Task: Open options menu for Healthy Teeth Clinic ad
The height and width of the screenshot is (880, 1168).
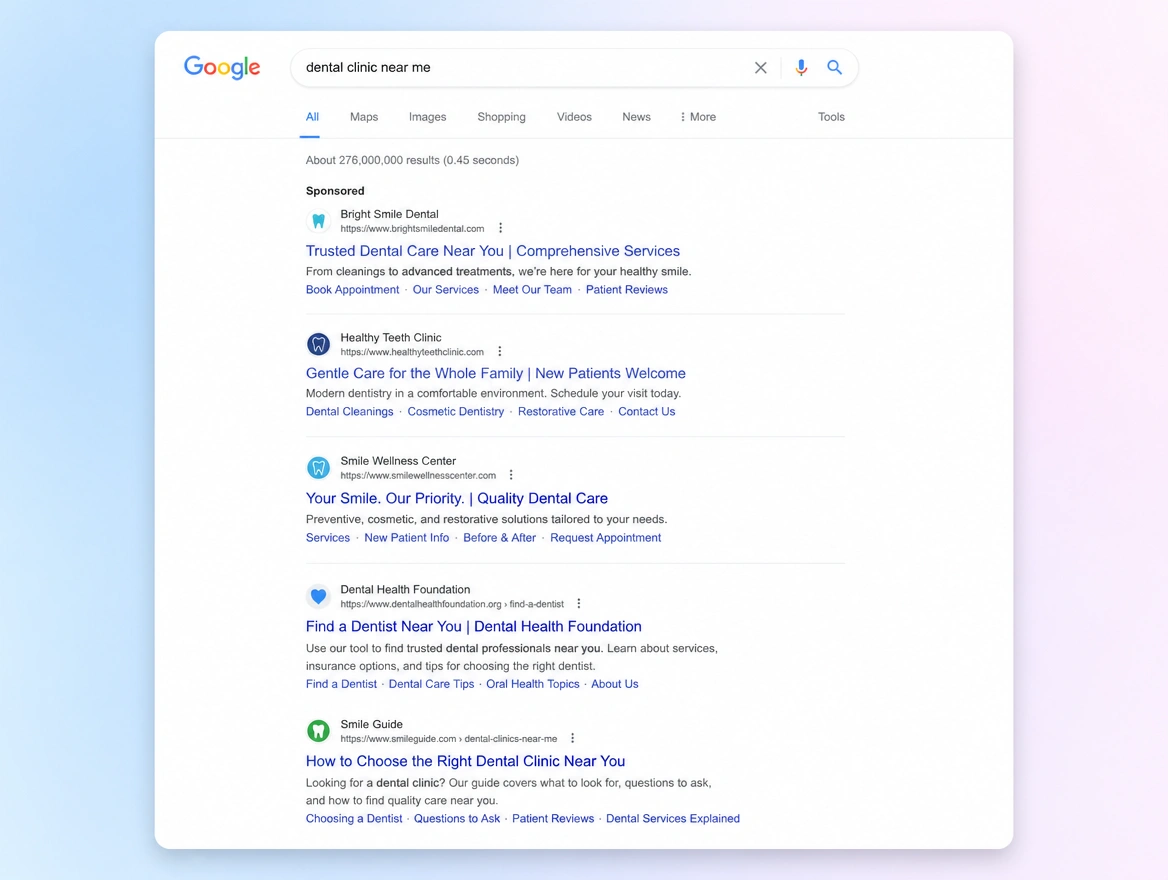Action: point(500,352)
